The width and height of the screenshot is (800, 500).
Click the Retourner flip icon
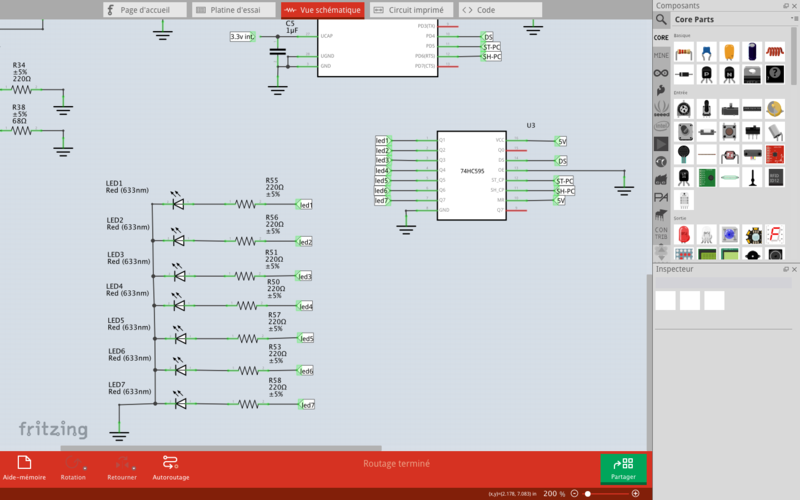122,466
